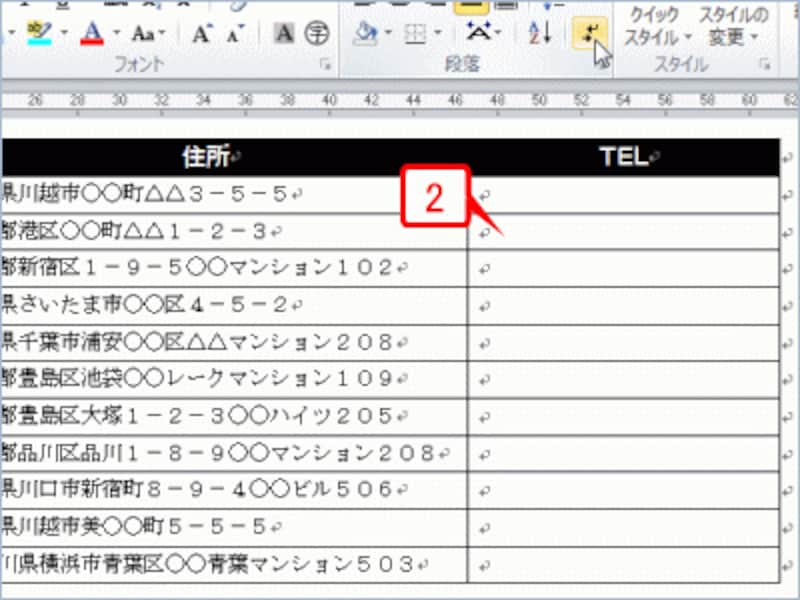Click the grow font size icon

[x=203, y=34]
